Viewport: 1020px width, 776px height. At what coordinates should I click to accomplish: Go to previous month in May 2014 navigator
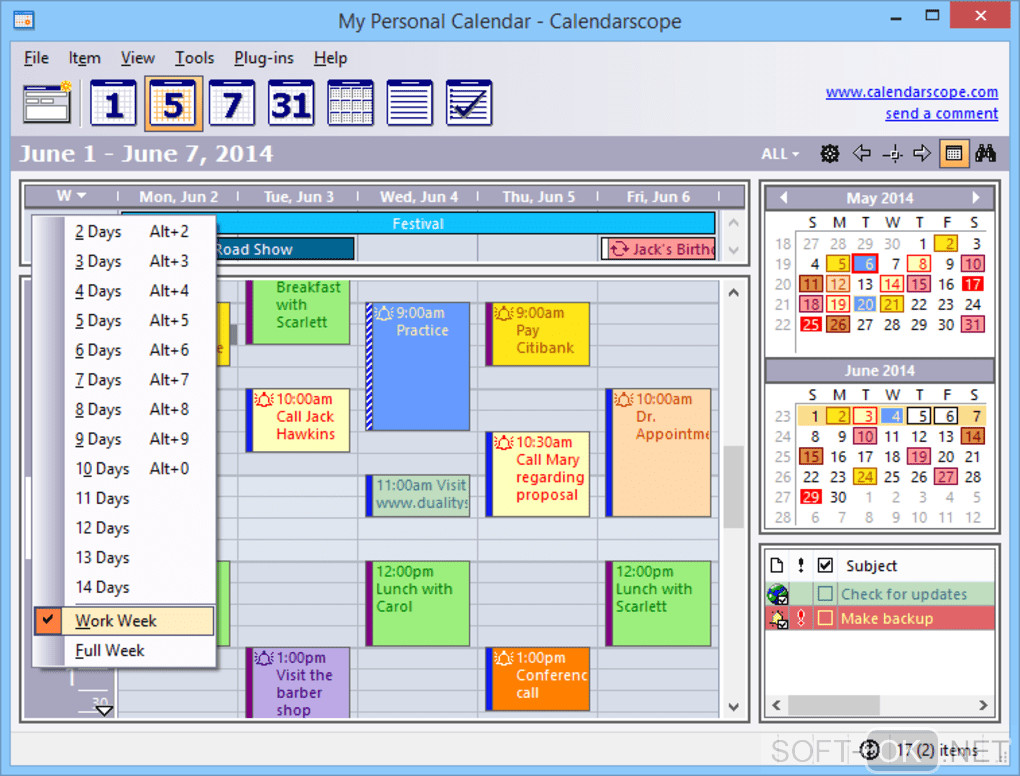click(x=784, y=198)
